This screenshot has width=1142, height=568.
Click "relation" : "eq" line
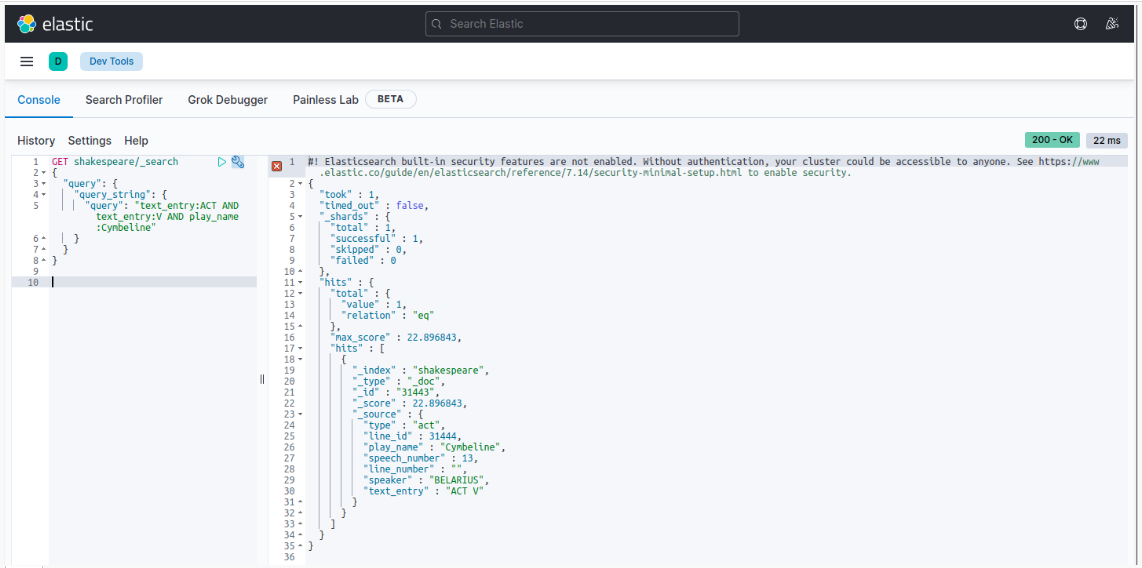(387, 315)
